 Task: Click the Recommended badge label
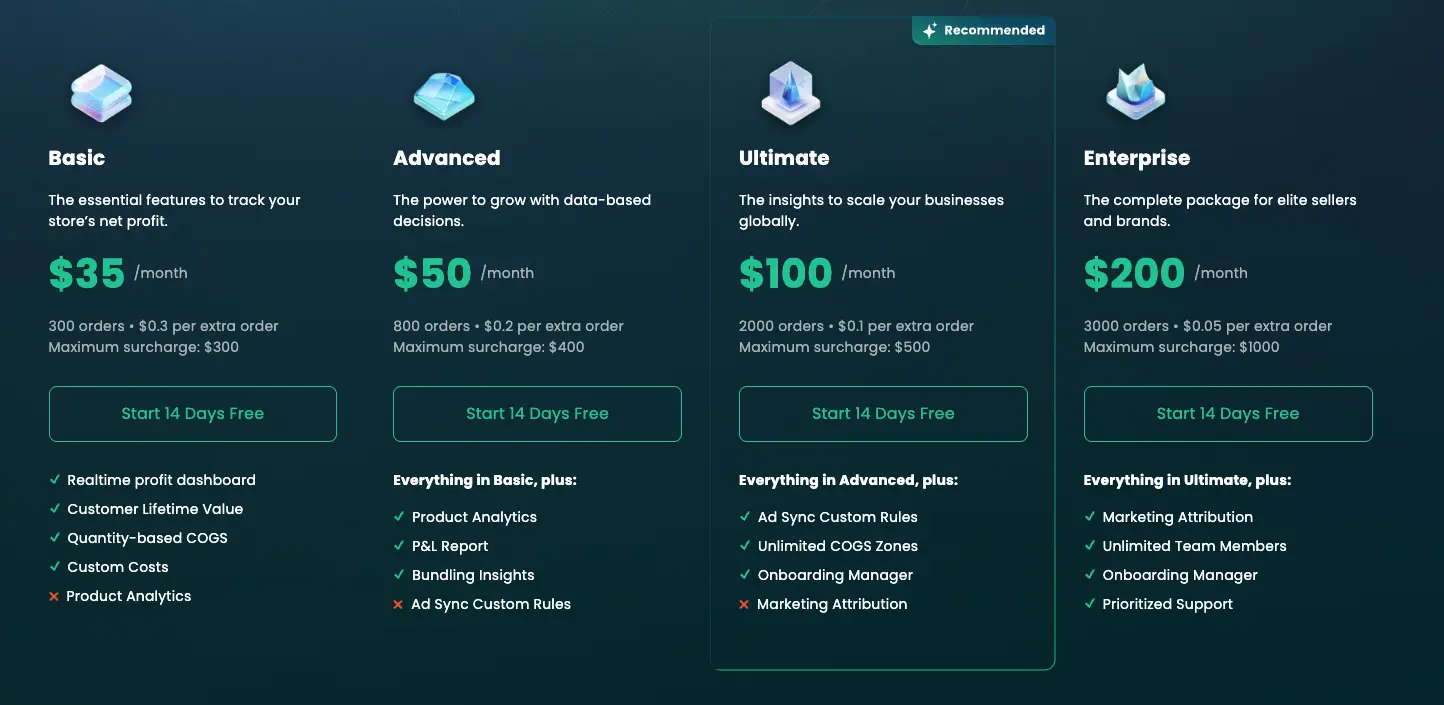pos(993,31)
